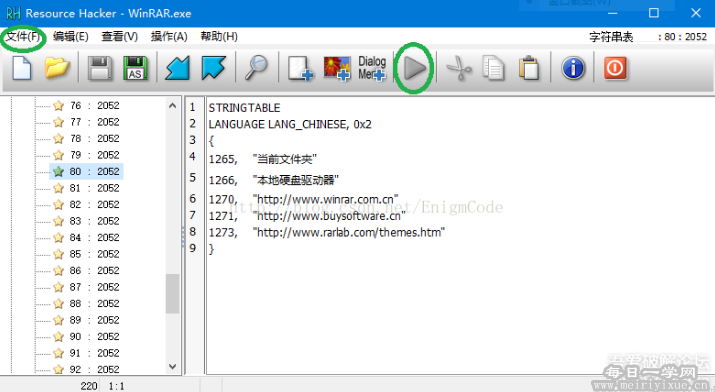
Task: Click the winrar.com.cn line in editor
Action: 304,199
